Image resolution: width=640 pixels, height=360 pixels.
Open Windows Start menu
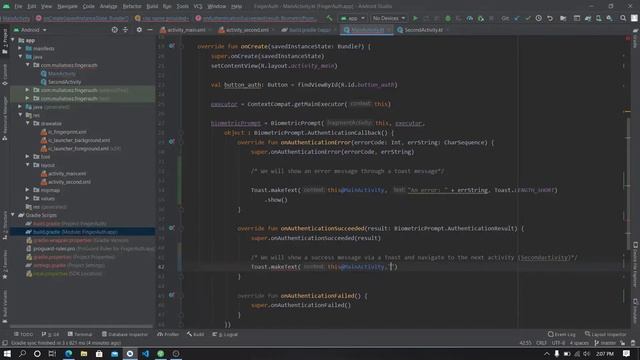click(x=7, y=353)
